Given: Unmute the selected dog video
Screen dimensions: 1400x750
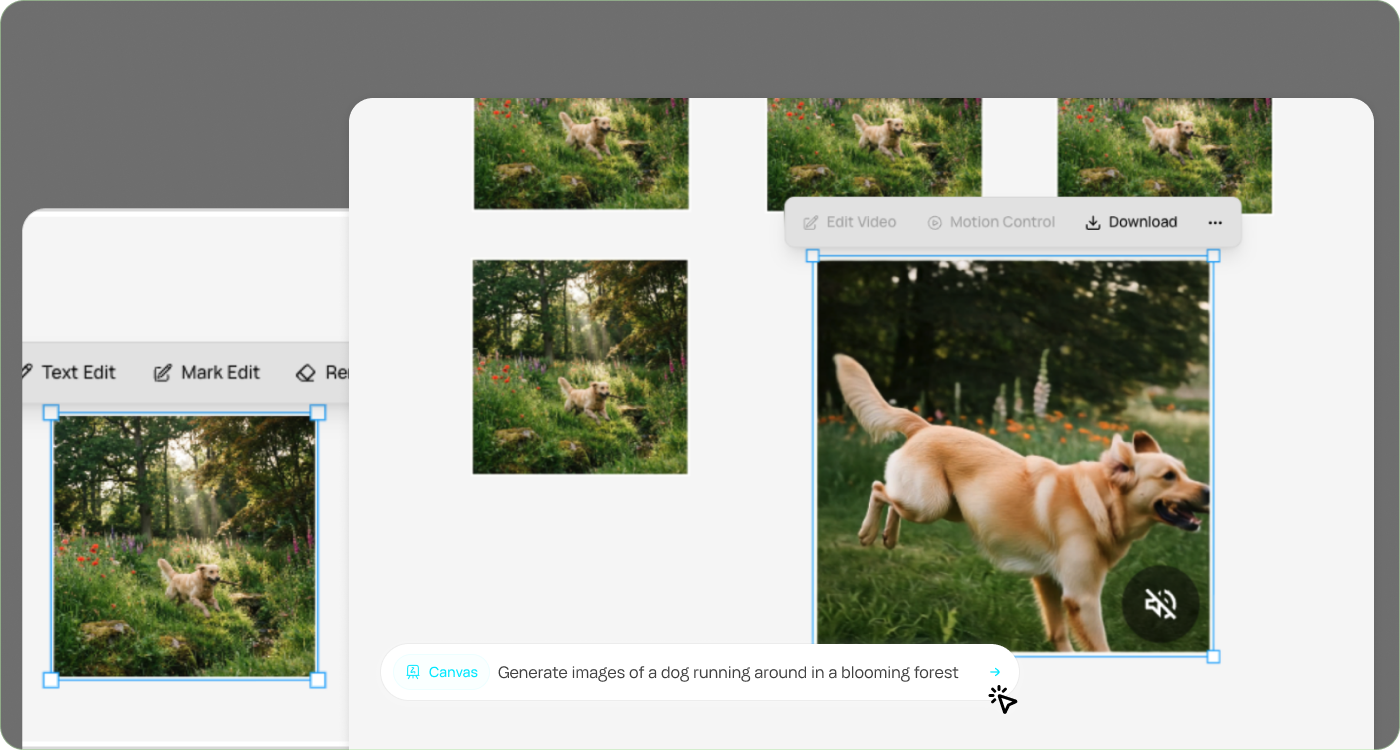Looking at the screenshot, I should [1160, 604].
